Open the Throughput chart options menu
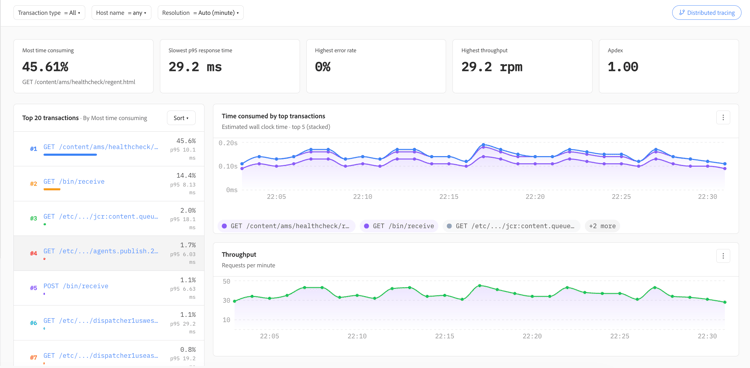This screenshot has width=750, height=368. [723, 256]
